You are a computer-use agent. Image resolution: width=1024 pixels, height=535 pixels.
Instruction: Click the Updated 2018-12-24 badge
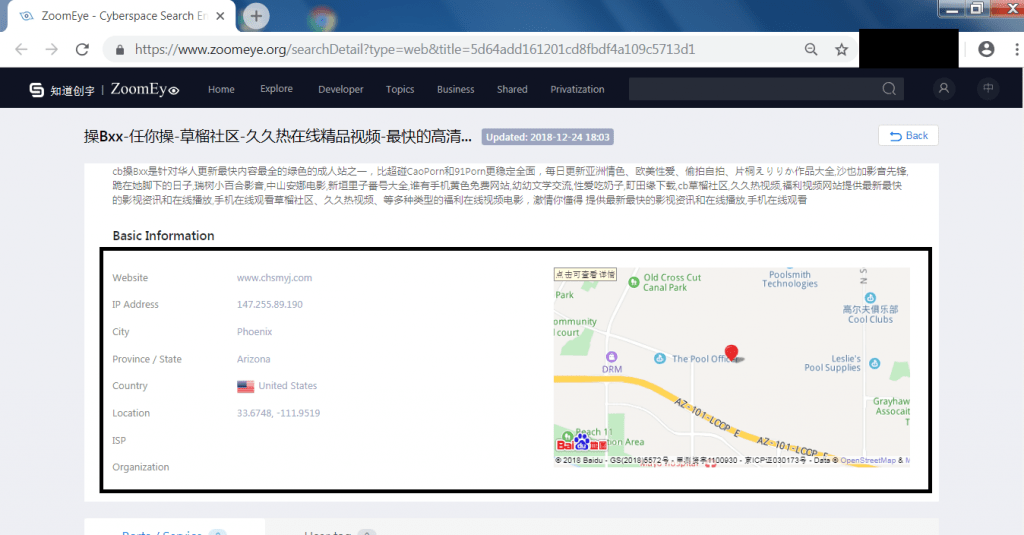coord(548,137)
